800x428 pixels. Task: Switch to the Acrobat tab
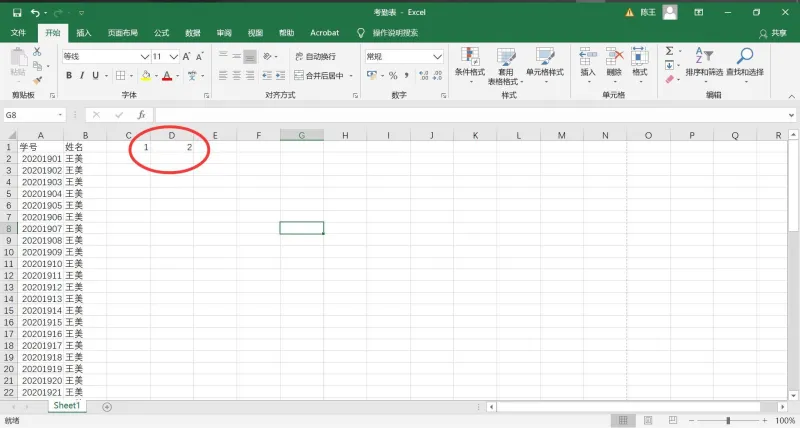click(324, 33)
